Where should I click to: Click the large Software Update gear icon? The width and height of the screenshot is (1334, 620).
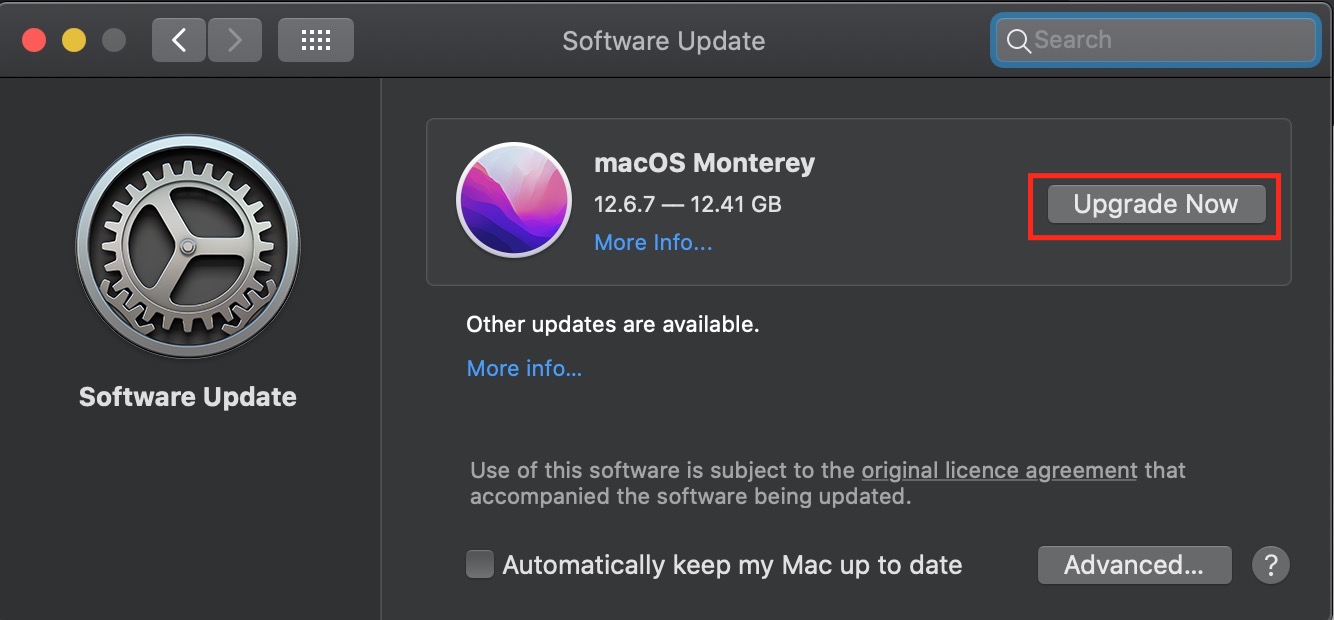coord(188,246)
